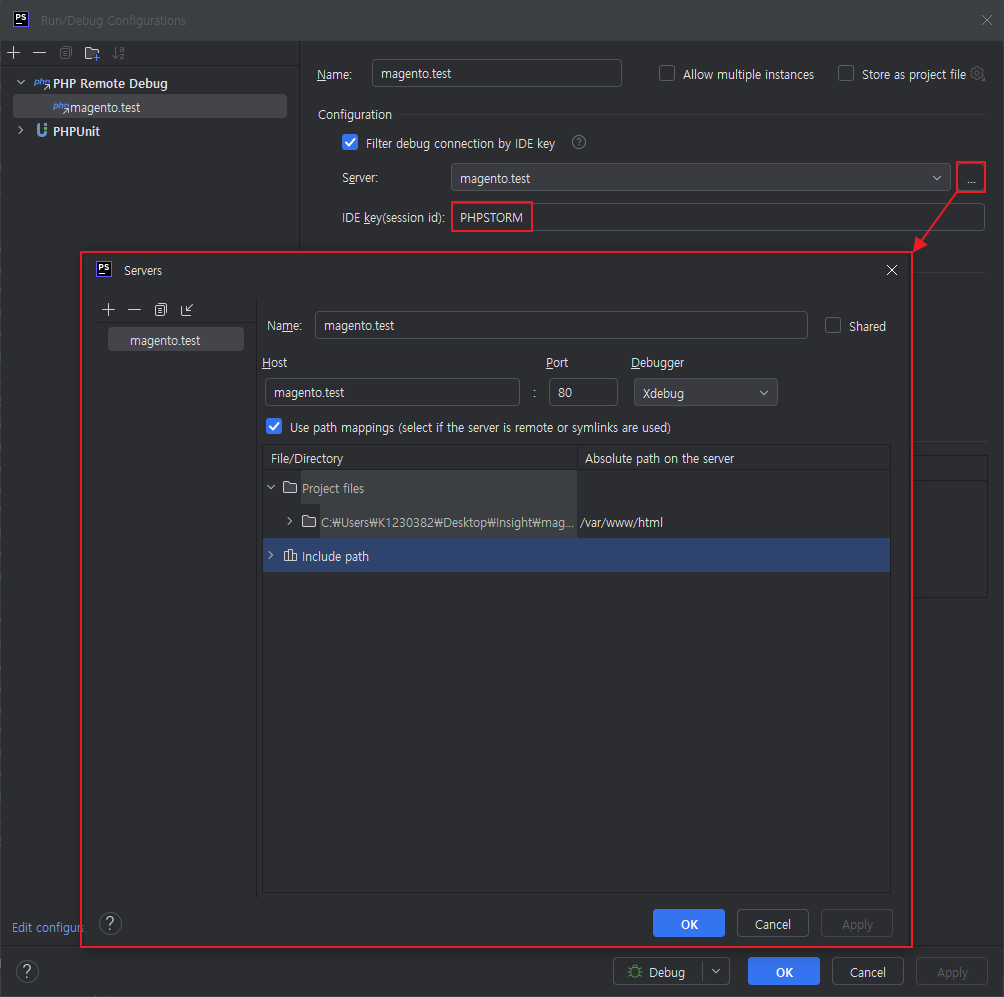Add a server in the Servers dialog
Image resolution: width=1004 pixels, height=997 pixels.
click(x=108, y=310)
